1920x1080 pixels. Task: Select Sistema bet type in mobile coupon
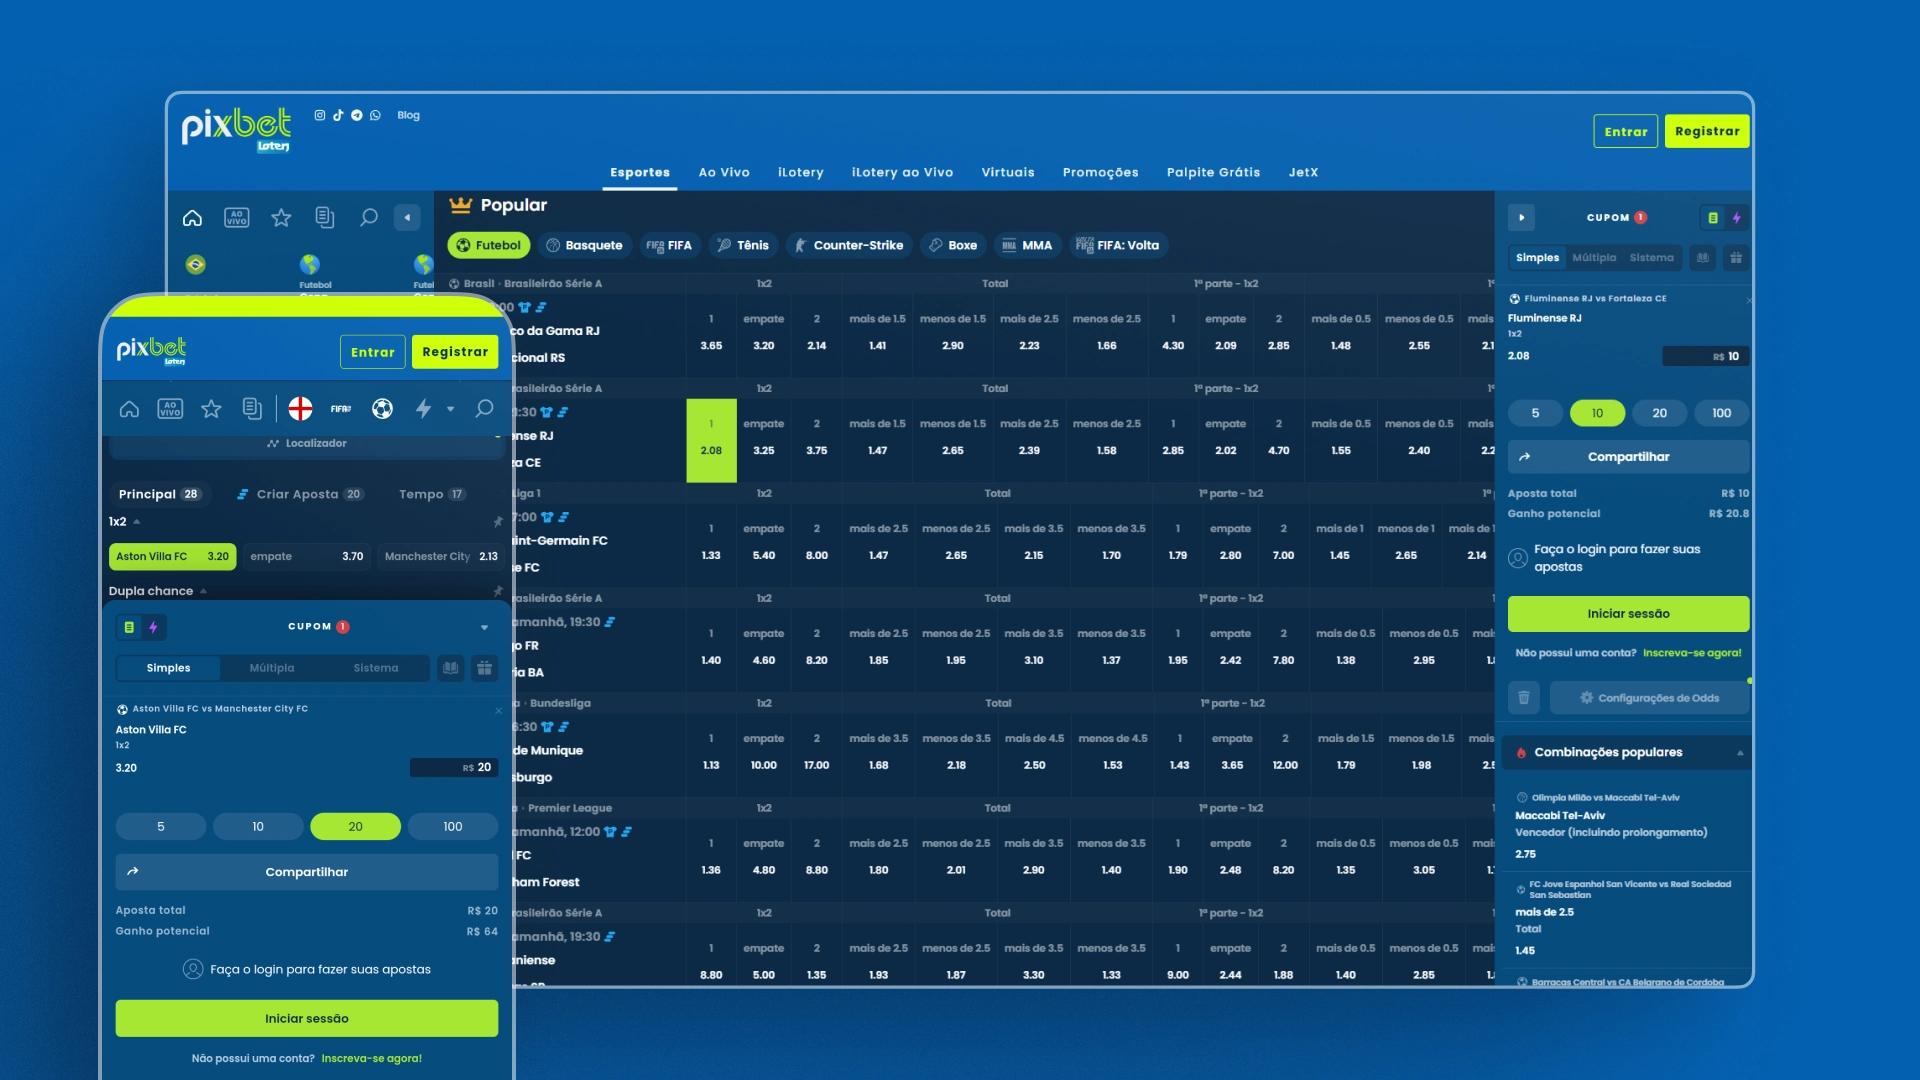tap(376, 668)
